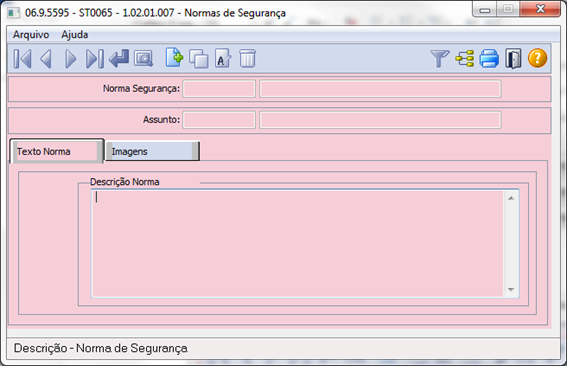The image size is (567, 366).
Task: Add a new record with plus icon
Action: pyautogui.click(x=174, y=58)
